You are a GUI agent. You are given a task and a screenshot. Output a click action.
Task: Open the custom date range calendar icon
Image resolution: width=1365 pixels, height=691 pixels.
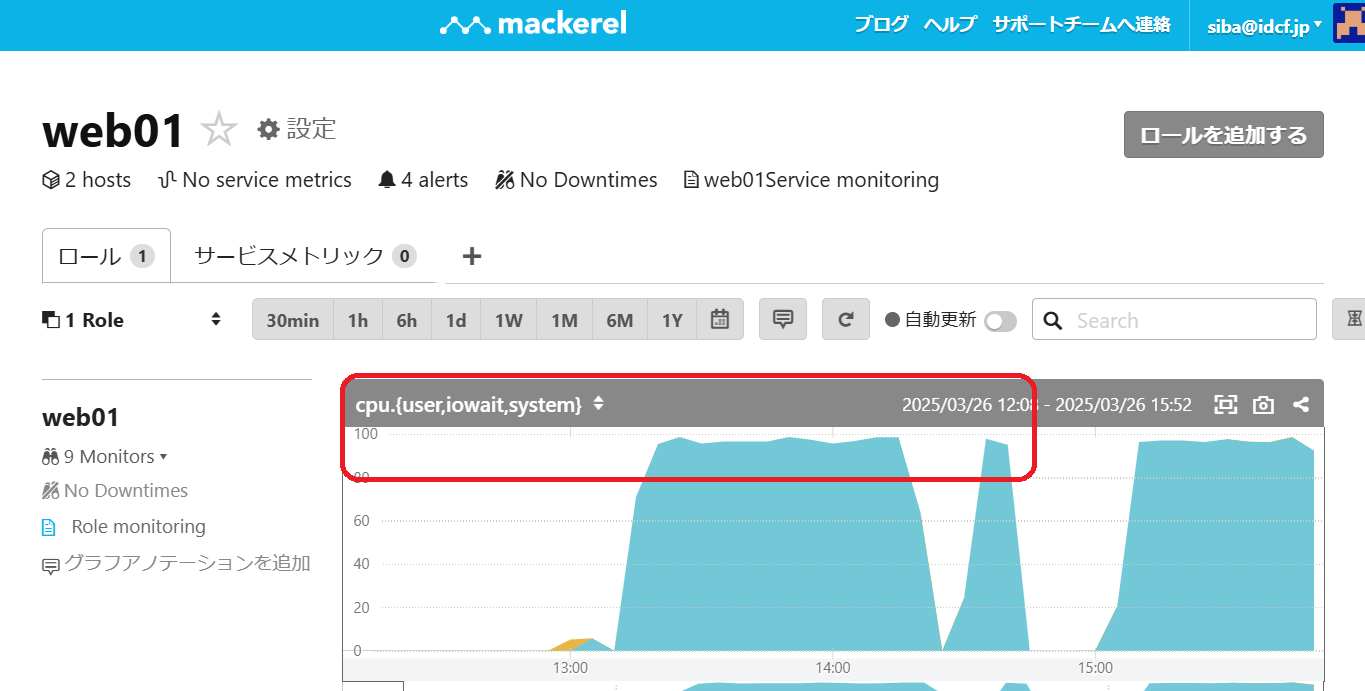[720, 320]
